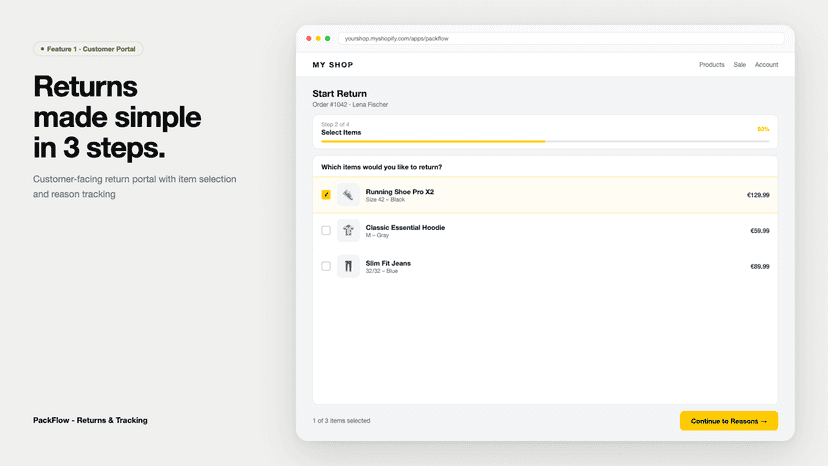Click the Size 42 – Black variant text

[x=385, y=200]
